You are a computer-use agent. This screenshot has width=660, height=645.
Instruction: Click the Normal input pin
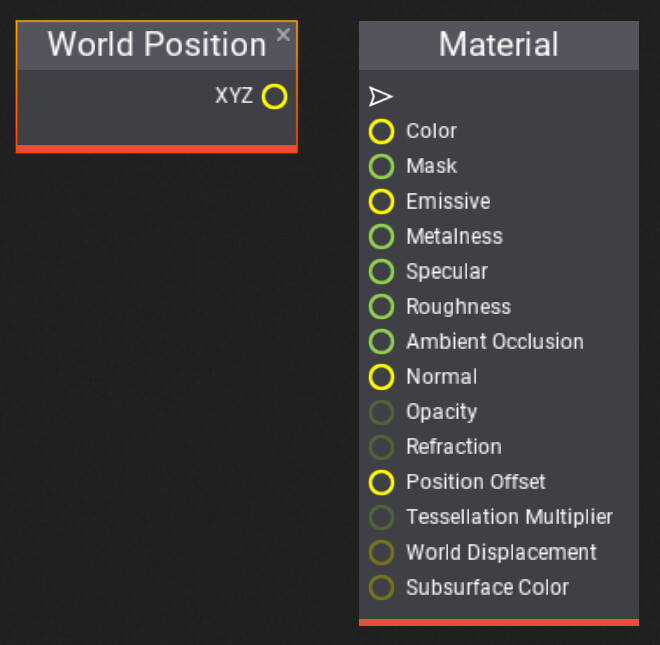(381, 377)
